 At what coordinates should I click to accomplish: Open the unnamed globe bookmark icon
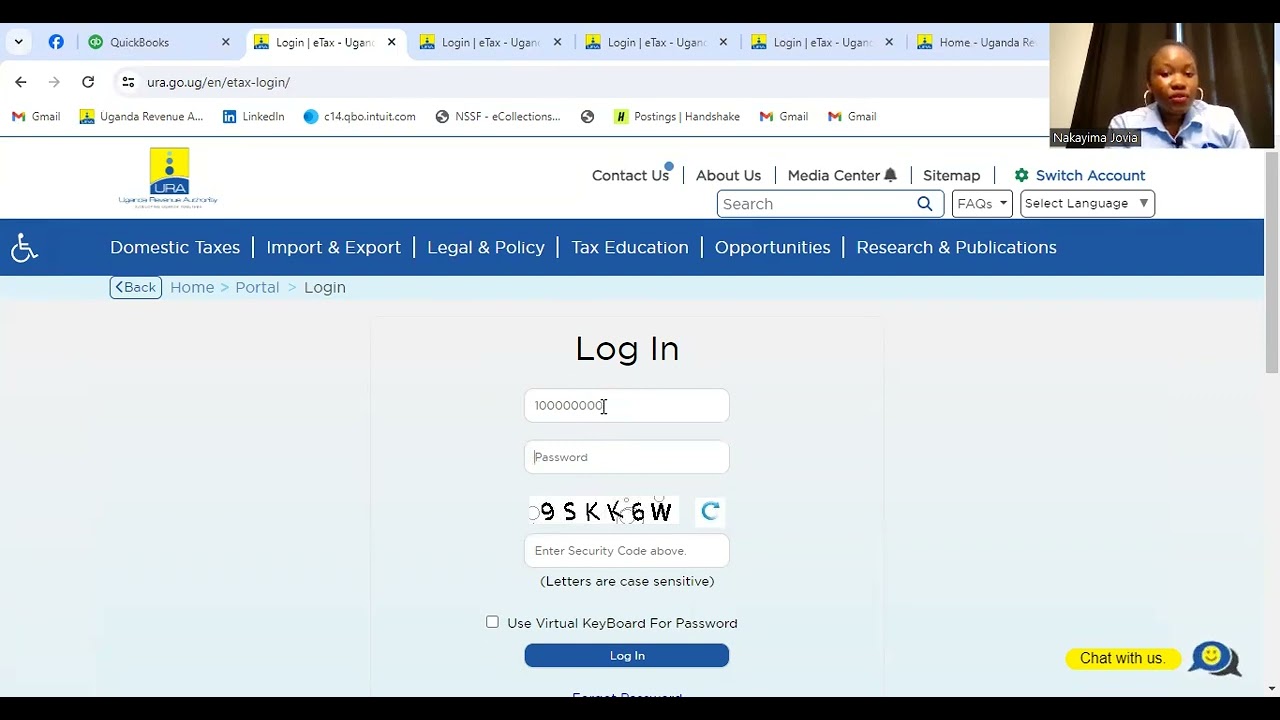(x=587, y=117)
